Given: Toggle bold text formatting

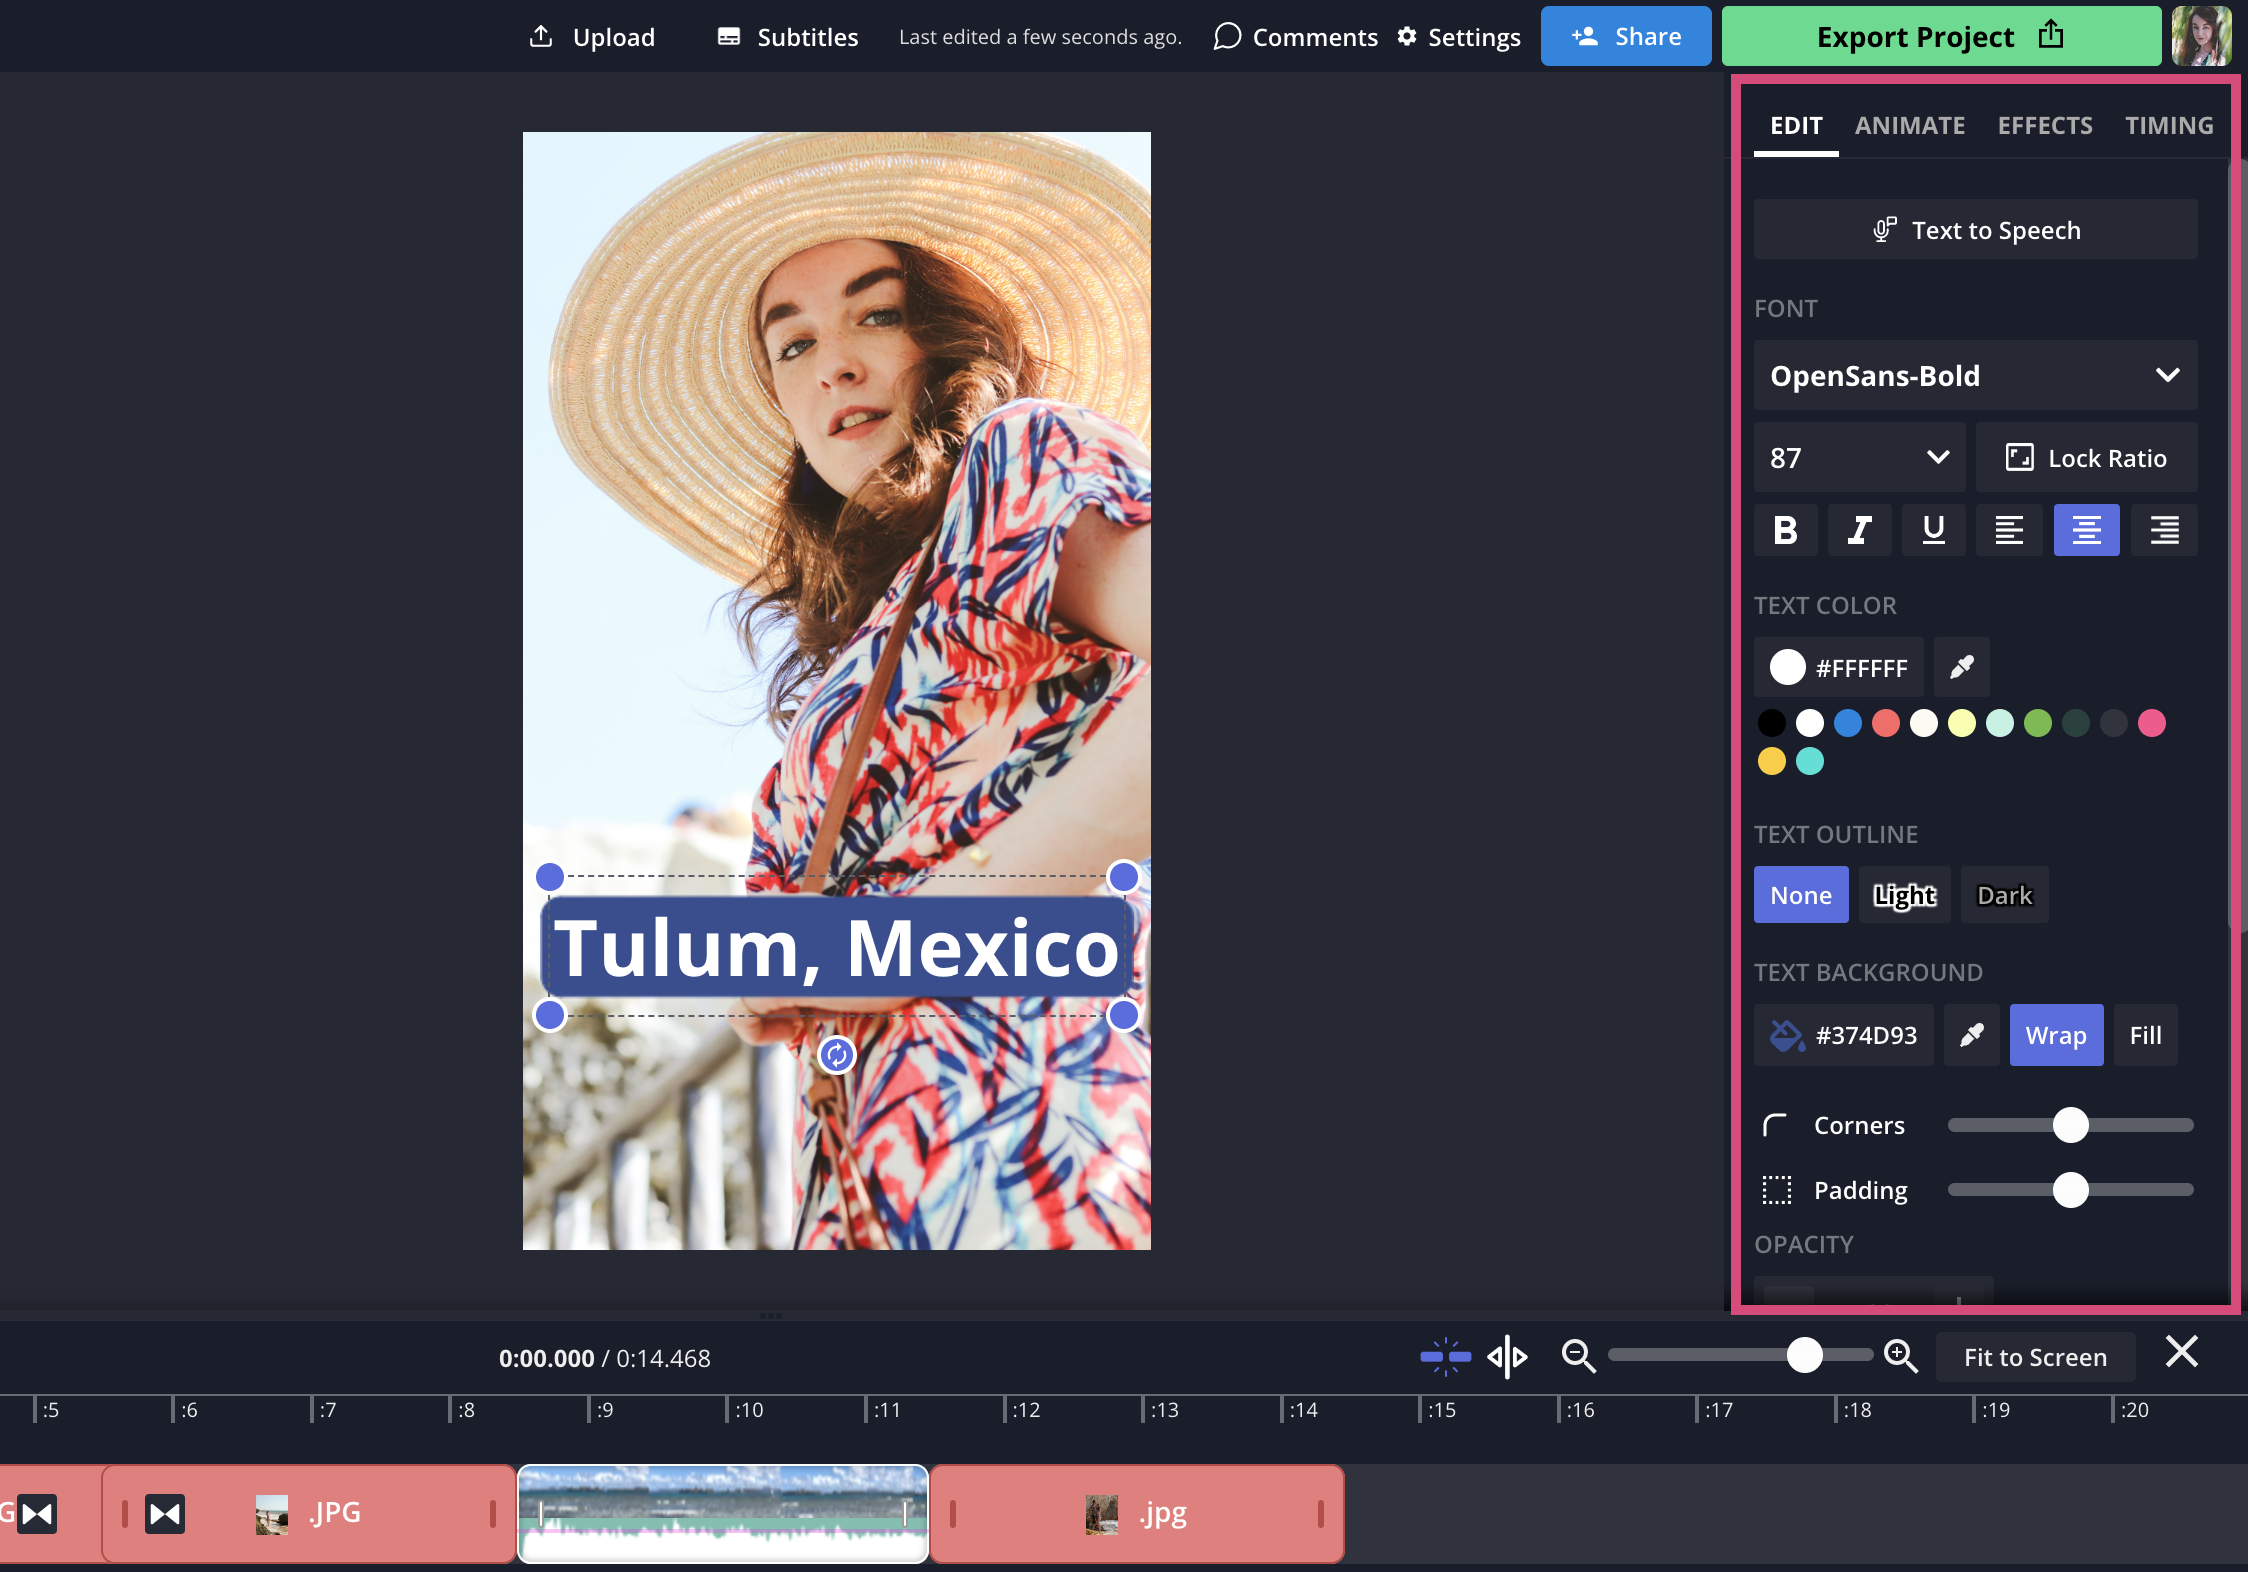Looking at the screenshot, I should click(1785, 529).
